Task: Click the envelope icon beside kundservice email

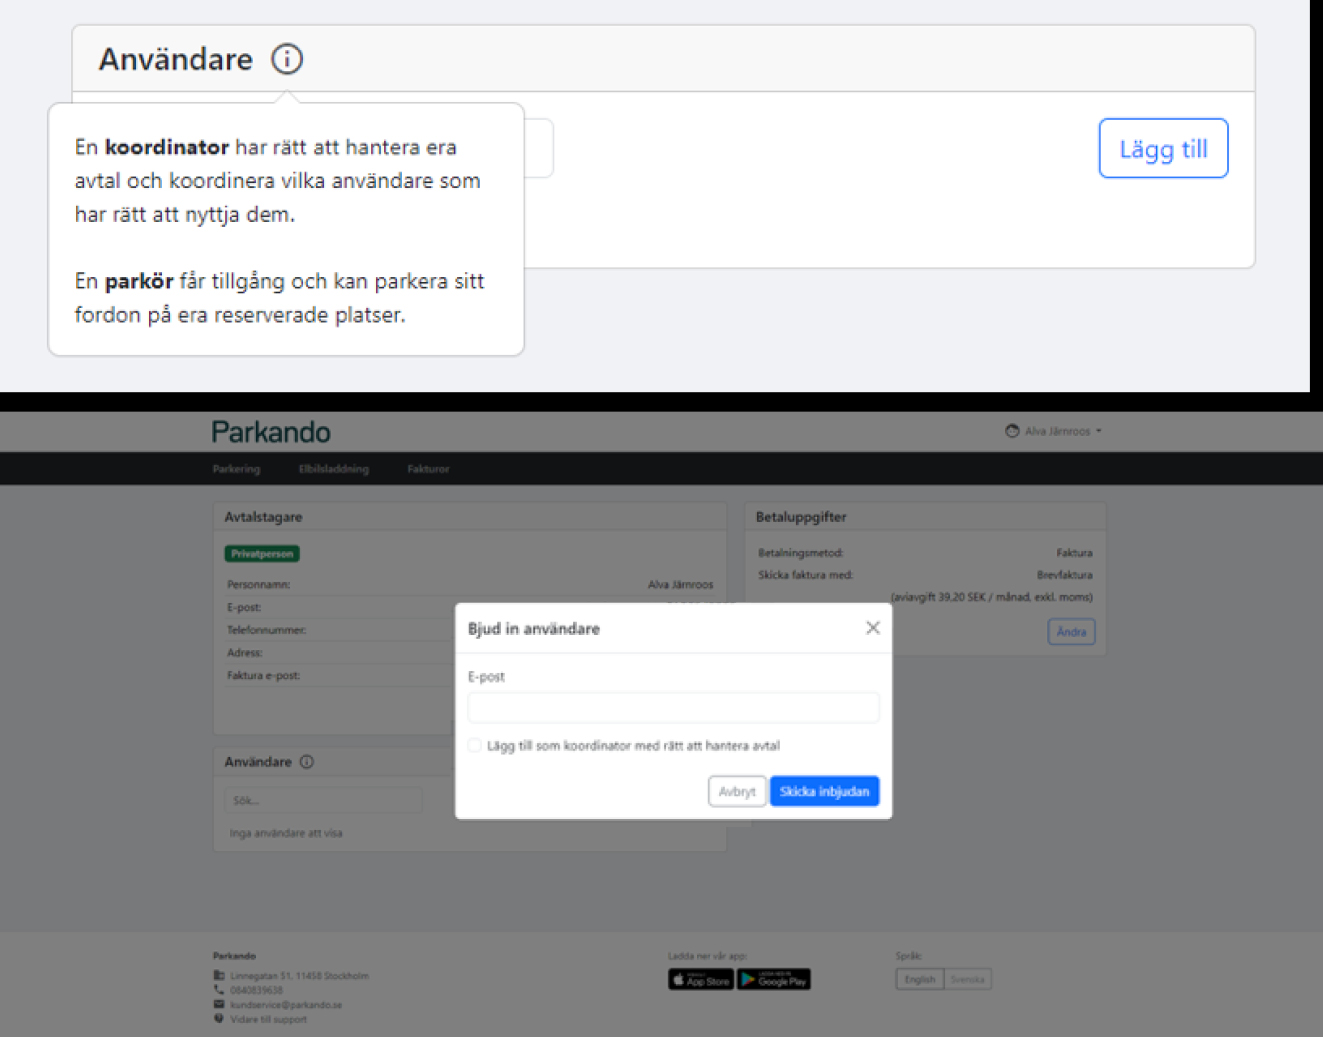Action: [219, 1004]
